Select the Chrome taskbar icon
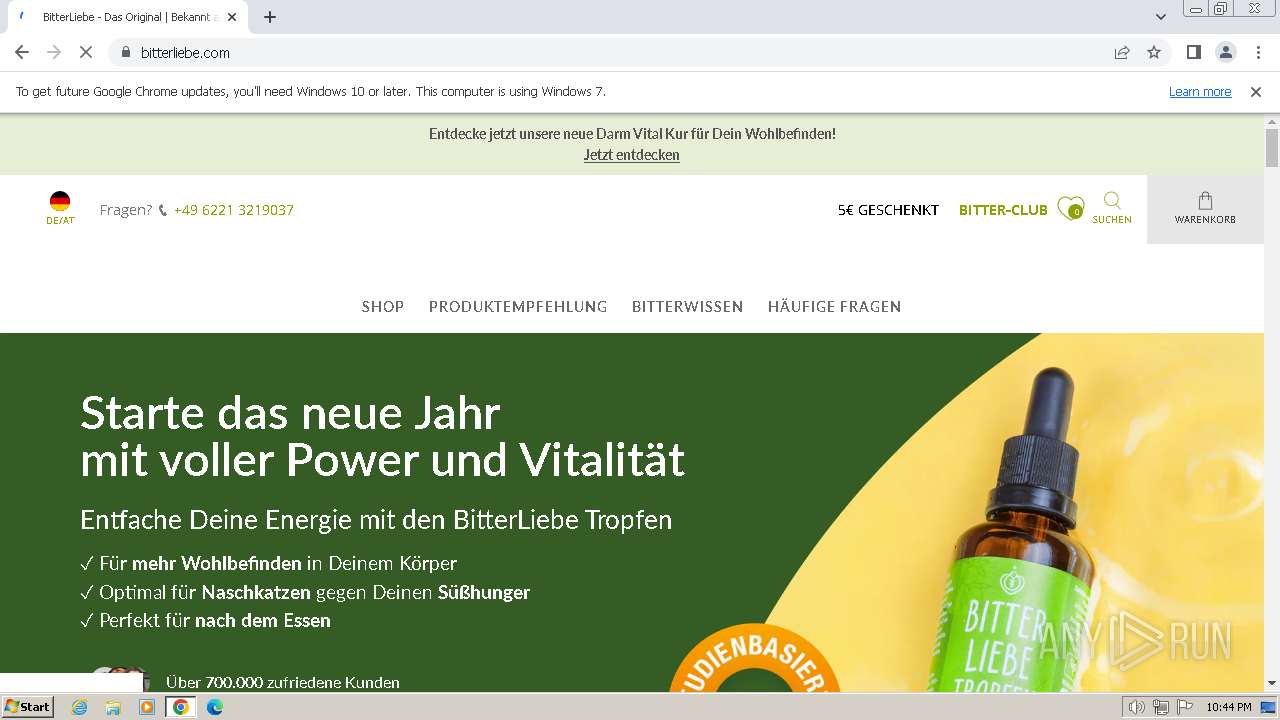 coord(181,707)
